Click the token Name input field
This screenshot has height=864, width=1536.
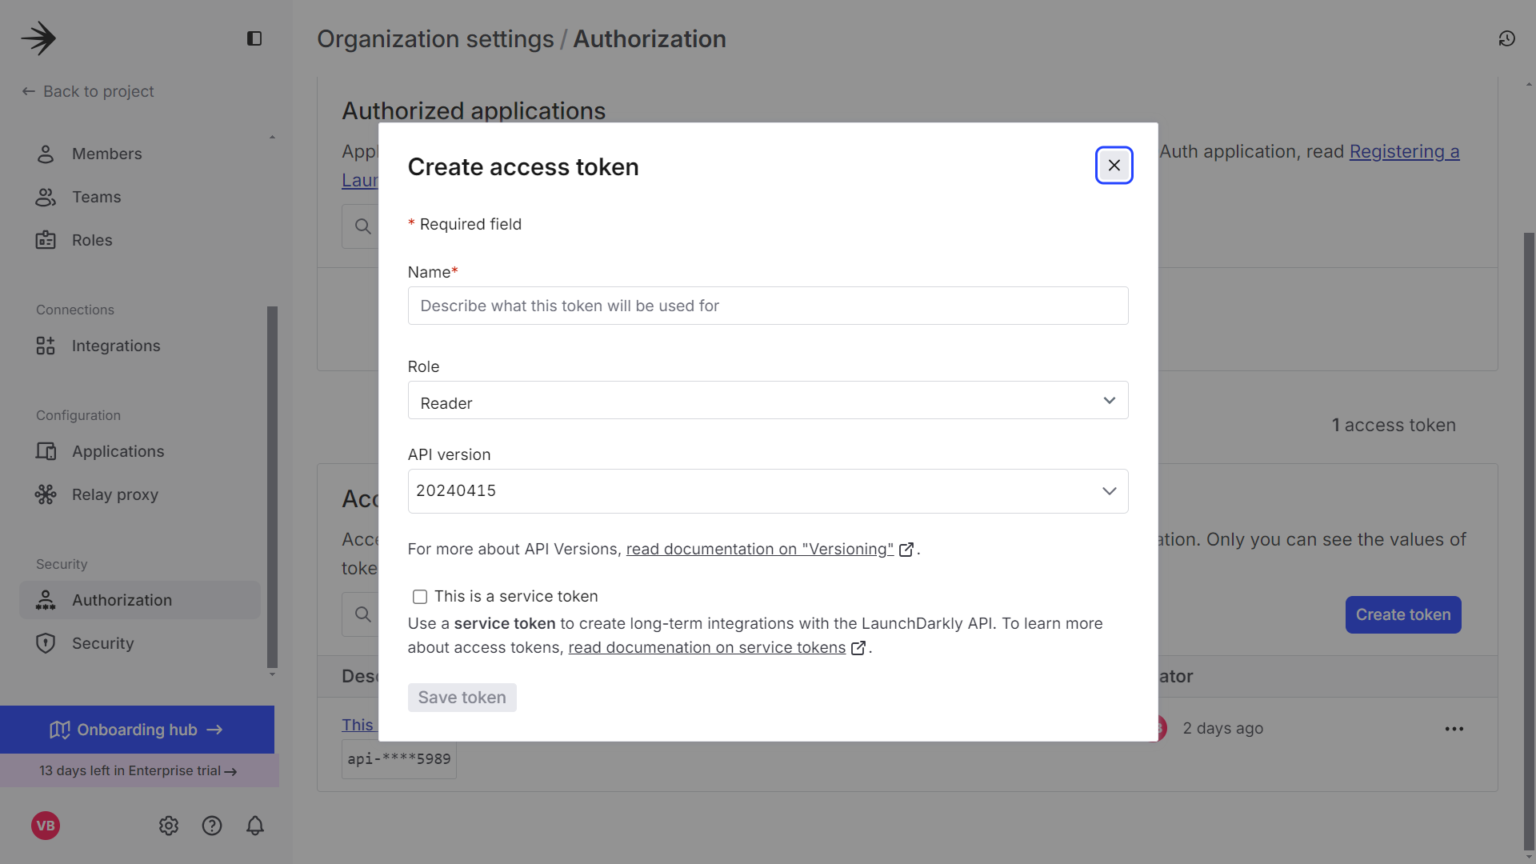pyautogui.click(x=767, y=306)
